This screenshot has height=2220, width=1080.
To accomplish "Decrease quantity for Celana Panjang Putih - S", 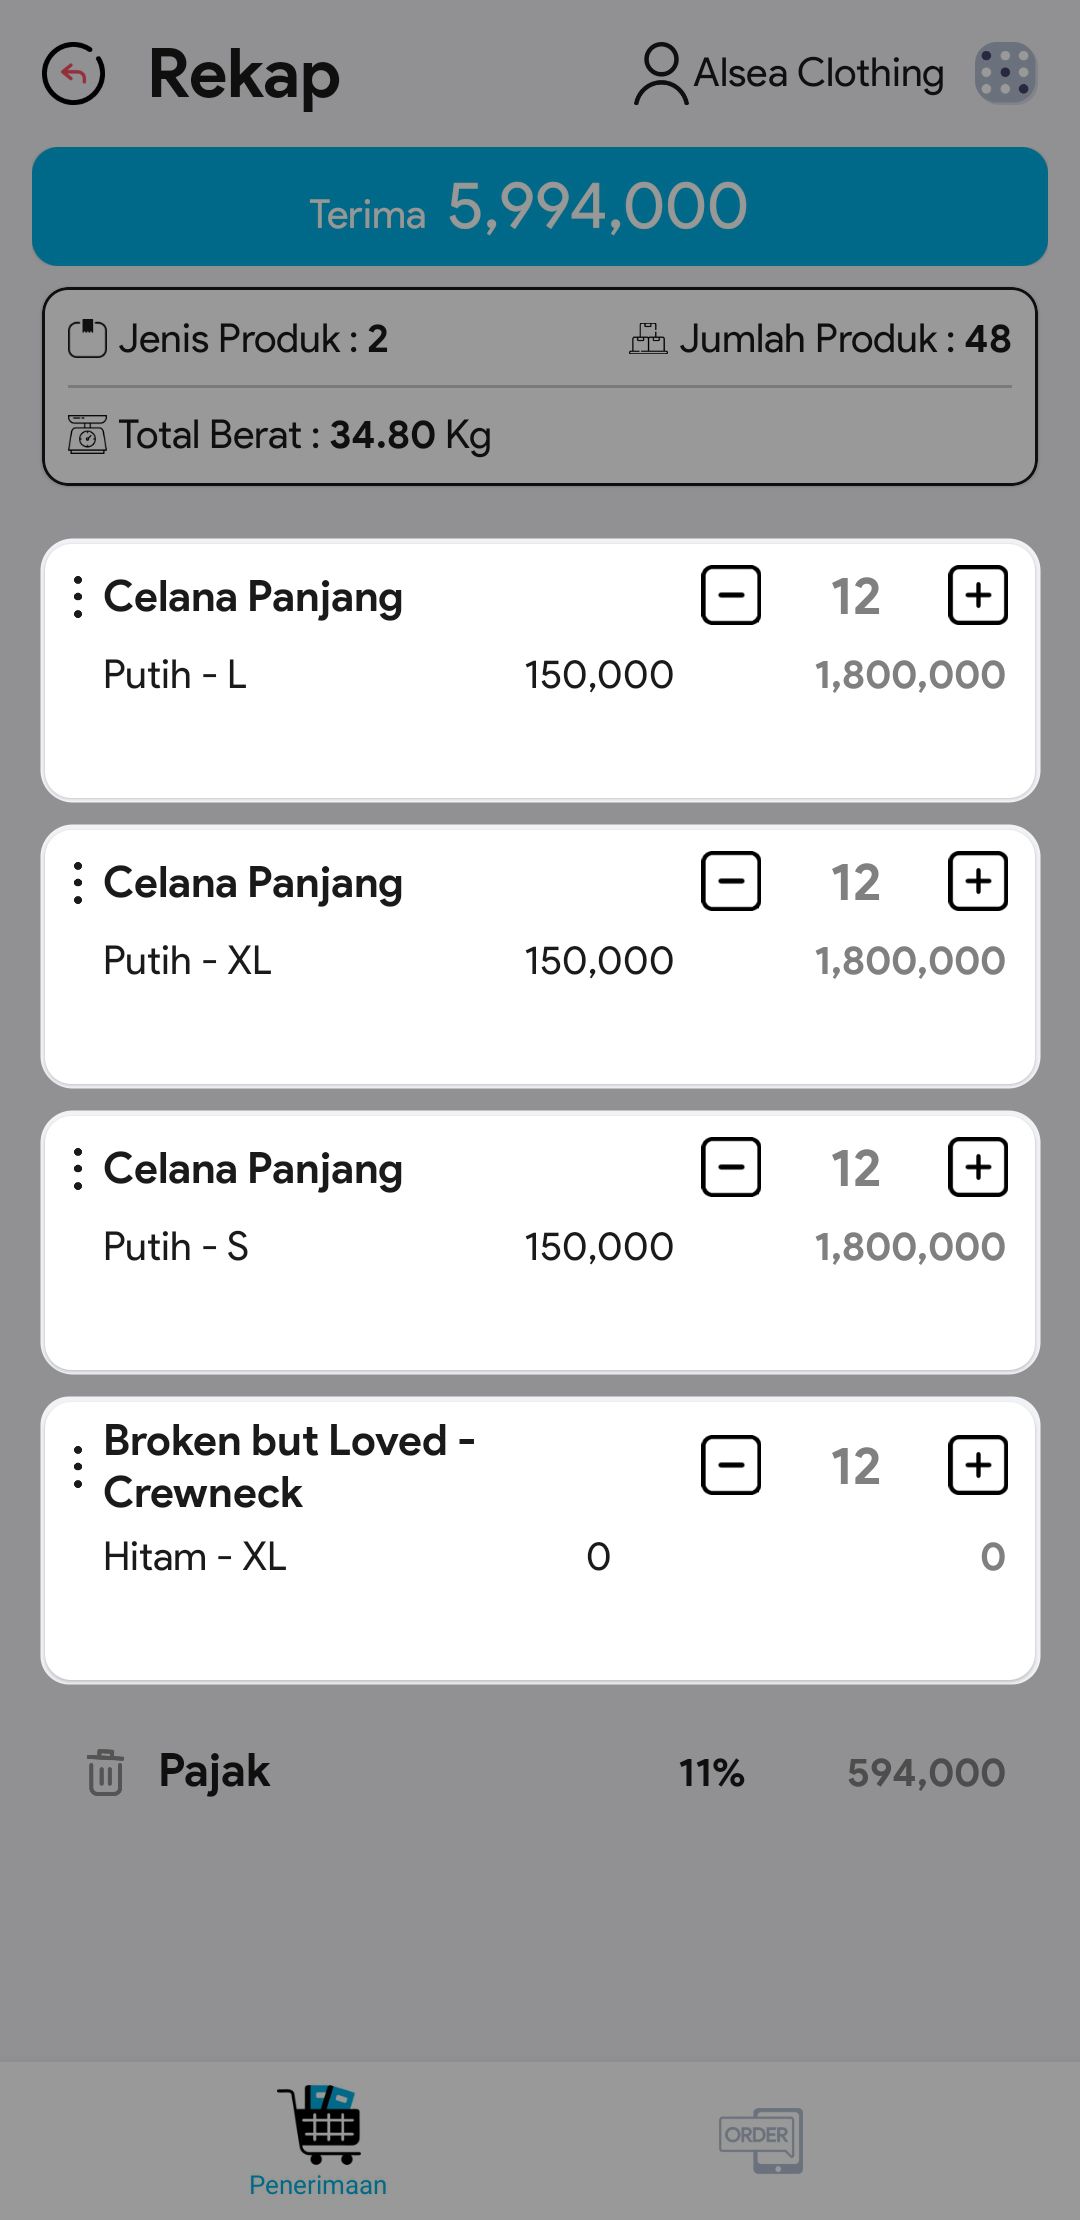I will click(x=731, y=1167).
